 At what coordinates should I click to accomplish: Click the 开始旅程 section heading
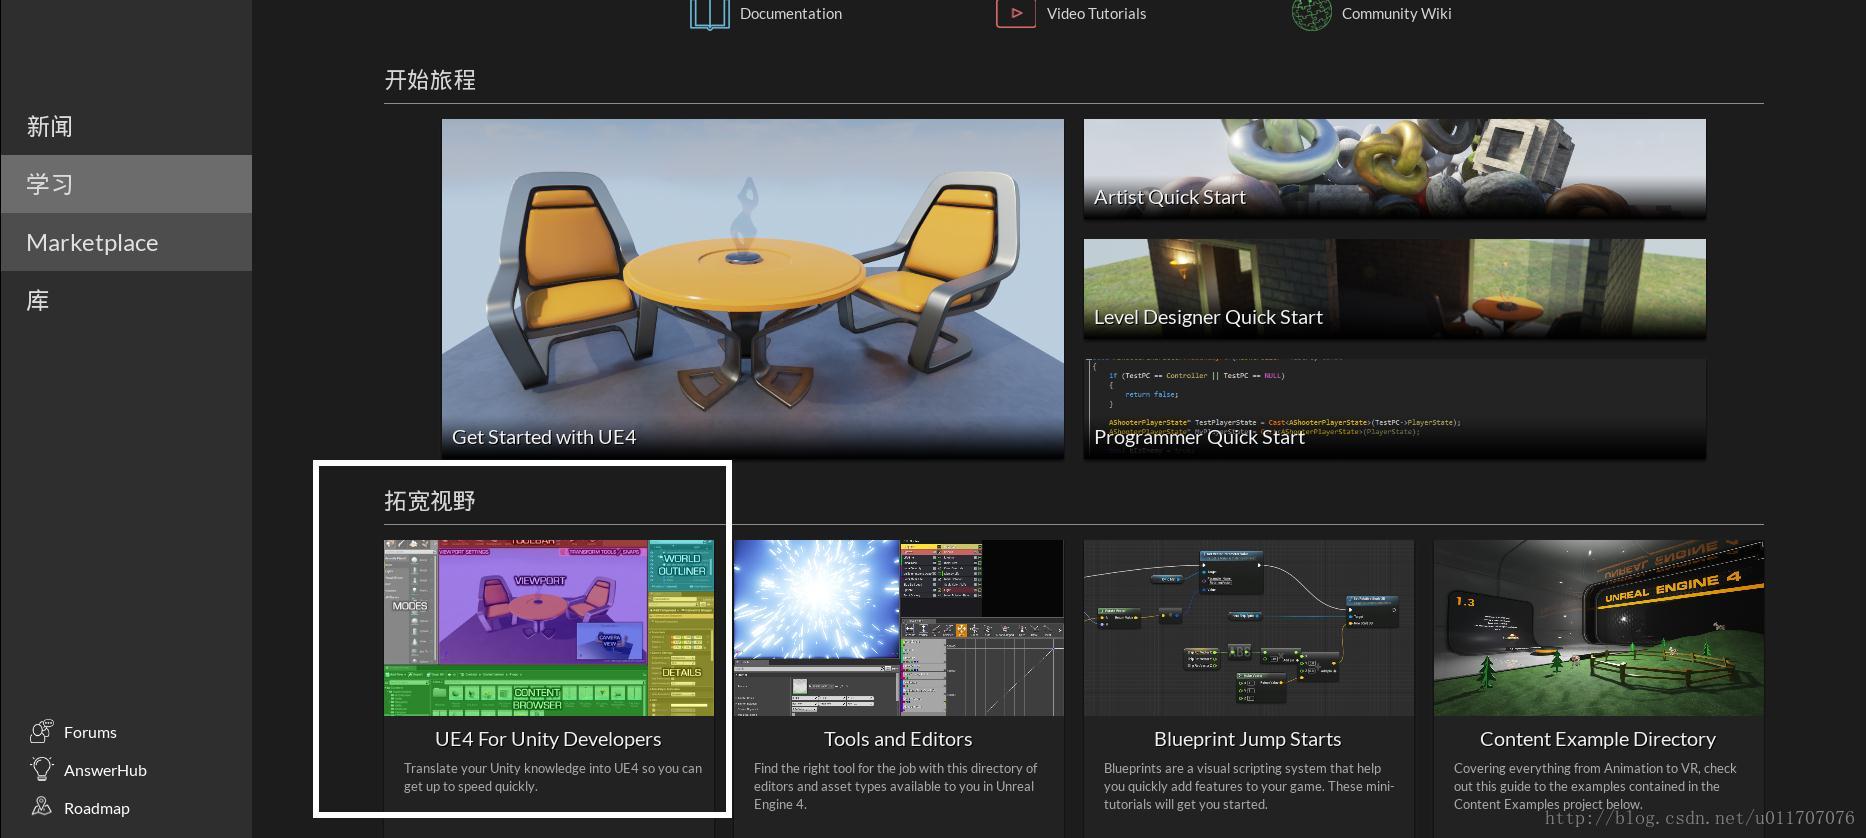click(x=430, y=80)
